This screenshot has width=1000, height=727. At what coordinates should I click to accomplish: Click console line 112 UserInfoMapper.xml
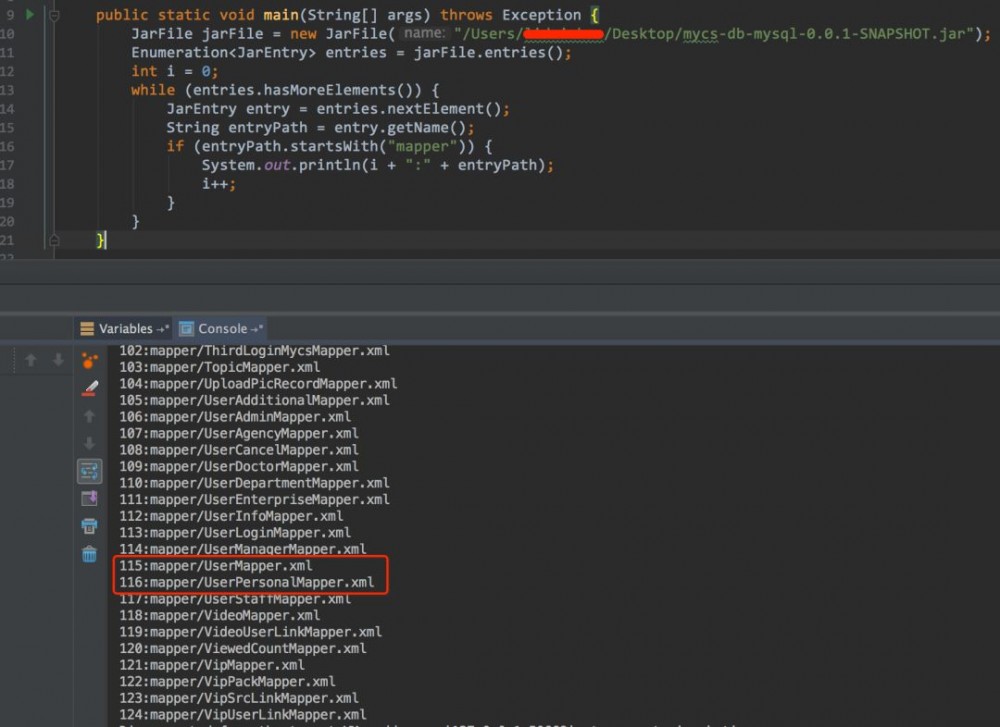click(231, 517)
